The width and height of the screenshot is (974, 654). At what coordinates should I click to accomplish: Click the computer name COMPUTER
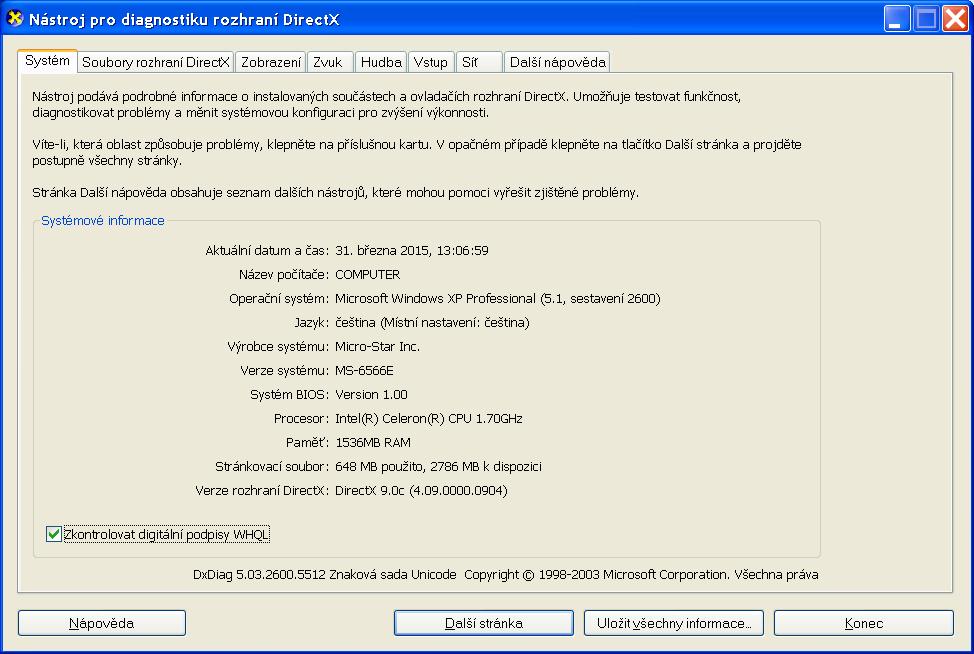click(368, 275)
